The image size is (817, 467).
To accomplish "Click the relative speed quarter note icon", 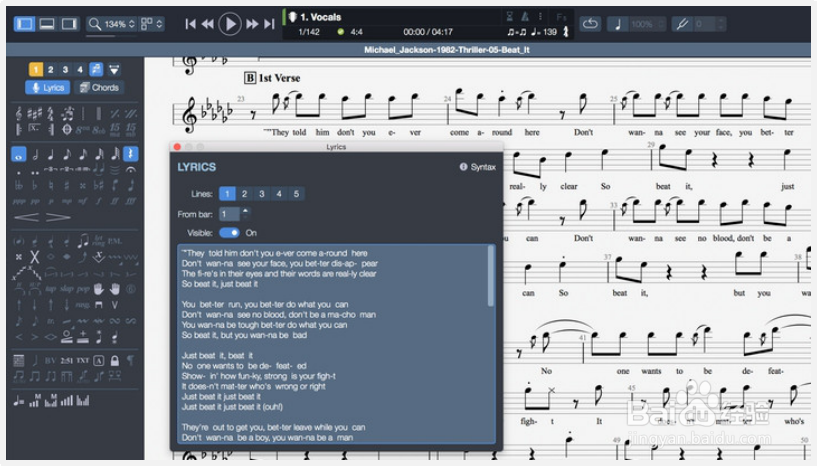I will 618,24.
